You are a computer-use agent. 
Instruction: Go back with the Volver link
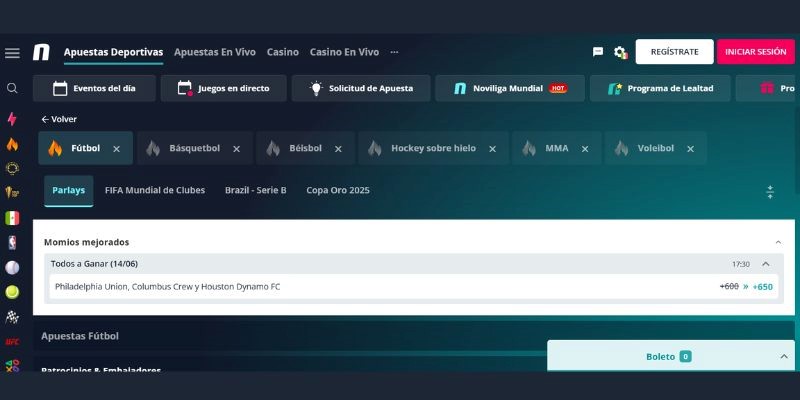(58, 119)
